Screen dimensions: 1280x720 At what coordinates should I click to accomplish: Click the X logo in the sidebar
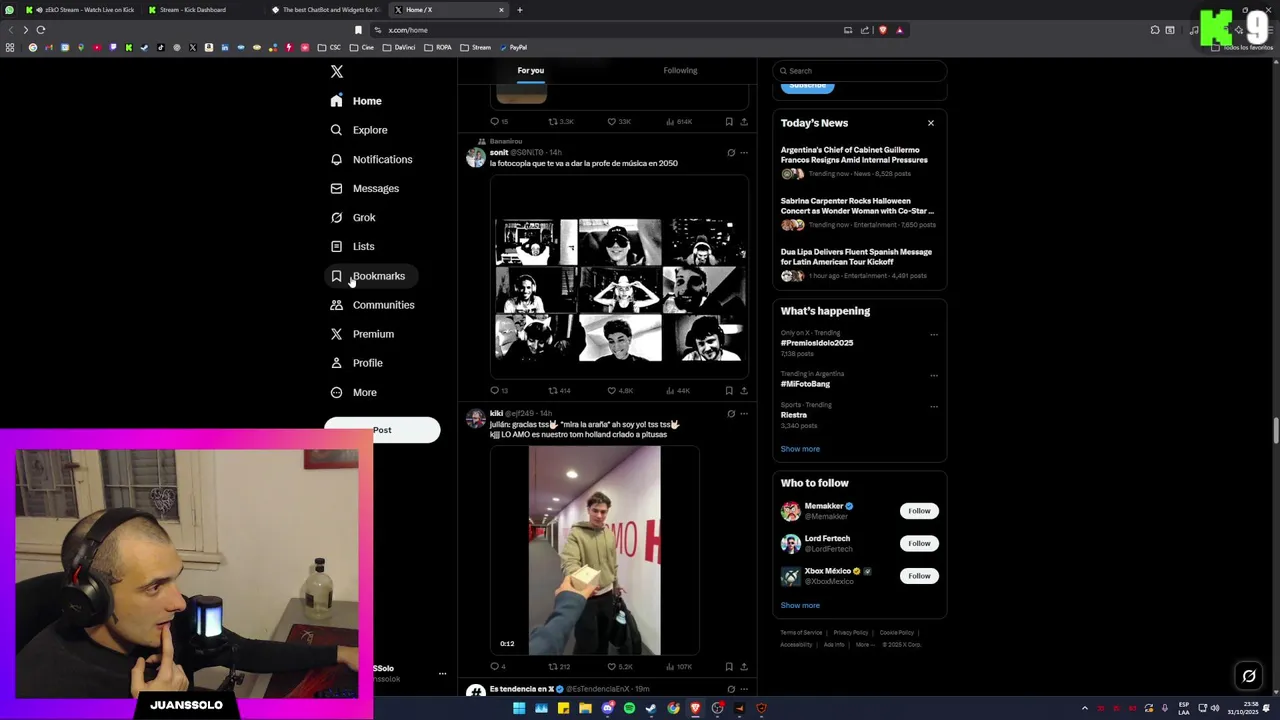(337, 72)
